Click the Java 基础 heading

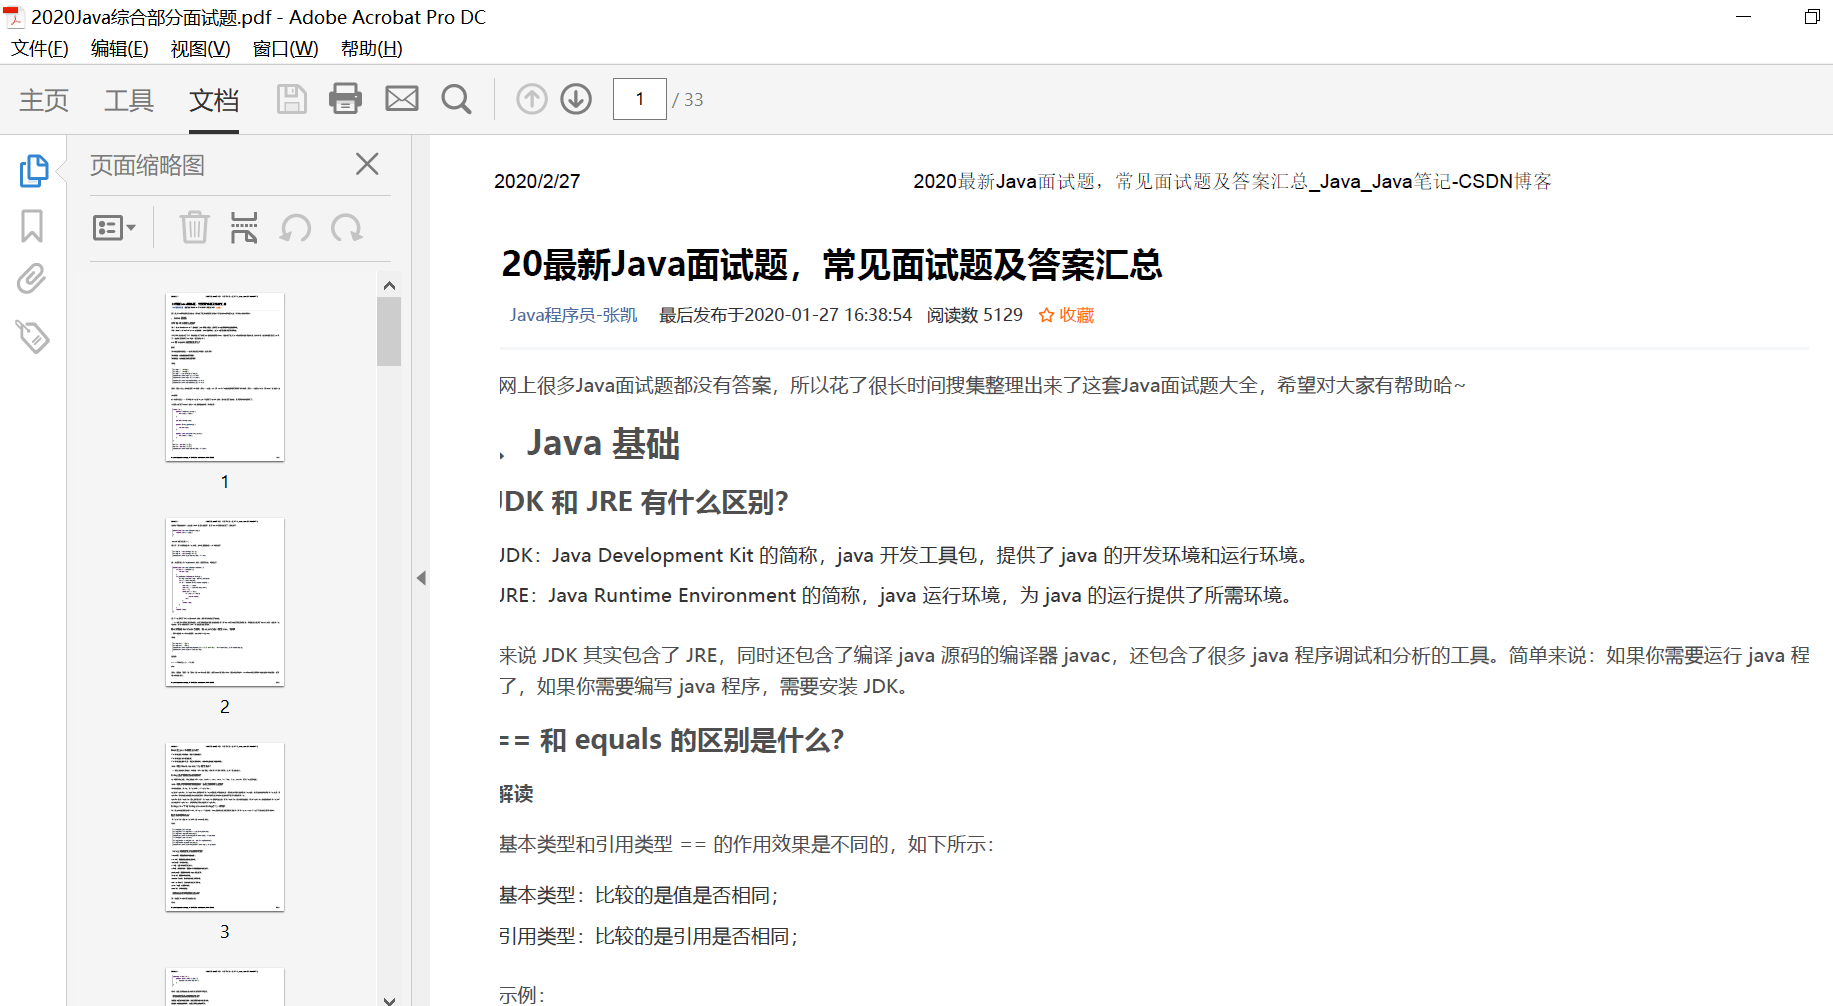603,444
